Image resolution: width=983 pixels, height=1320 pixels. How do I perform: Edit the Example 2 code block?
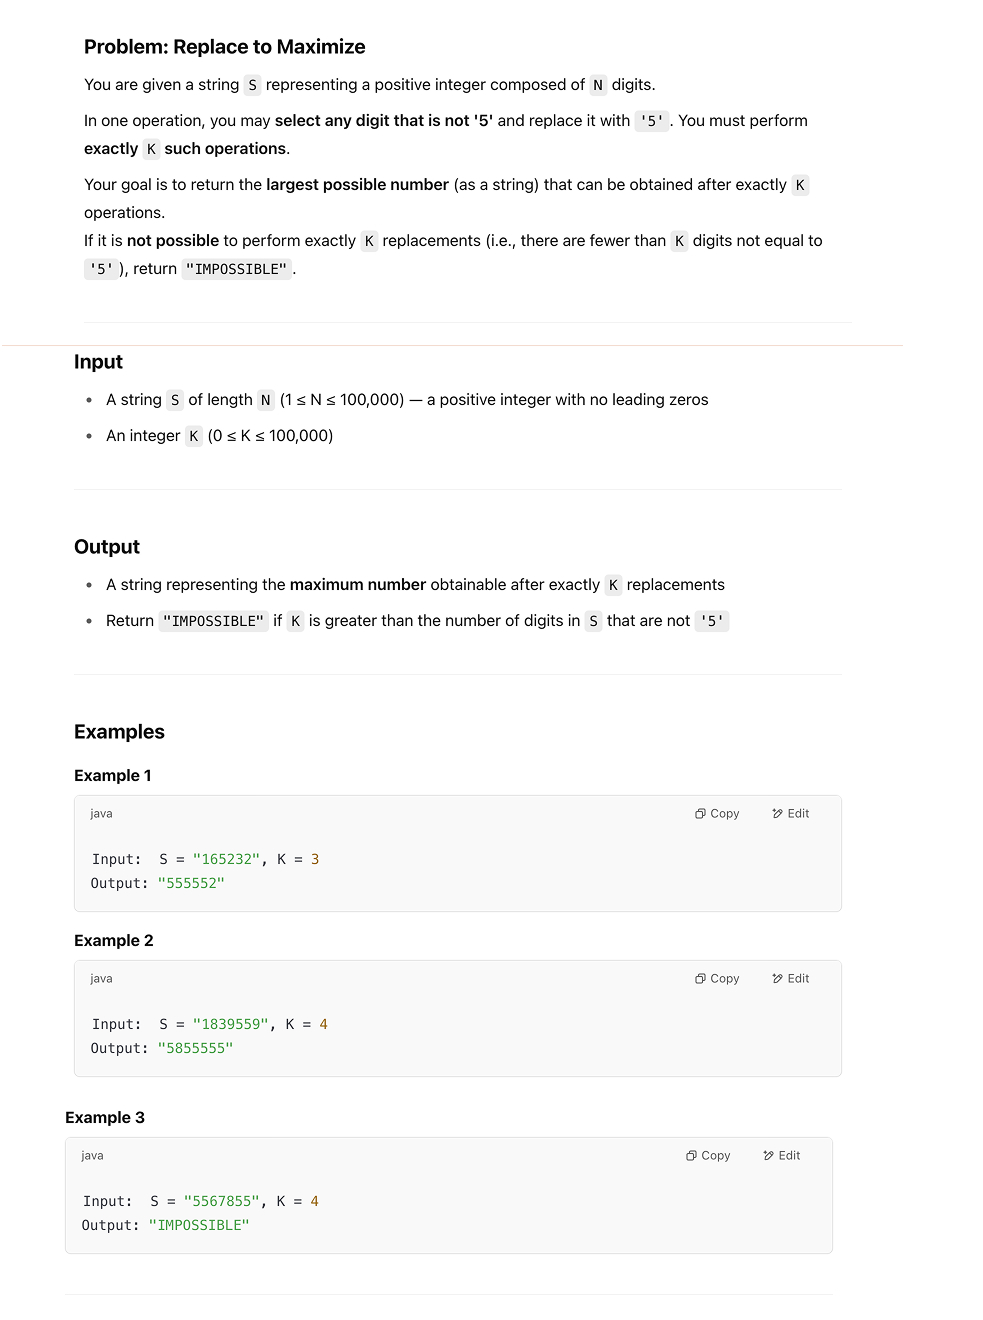[790, 979]
